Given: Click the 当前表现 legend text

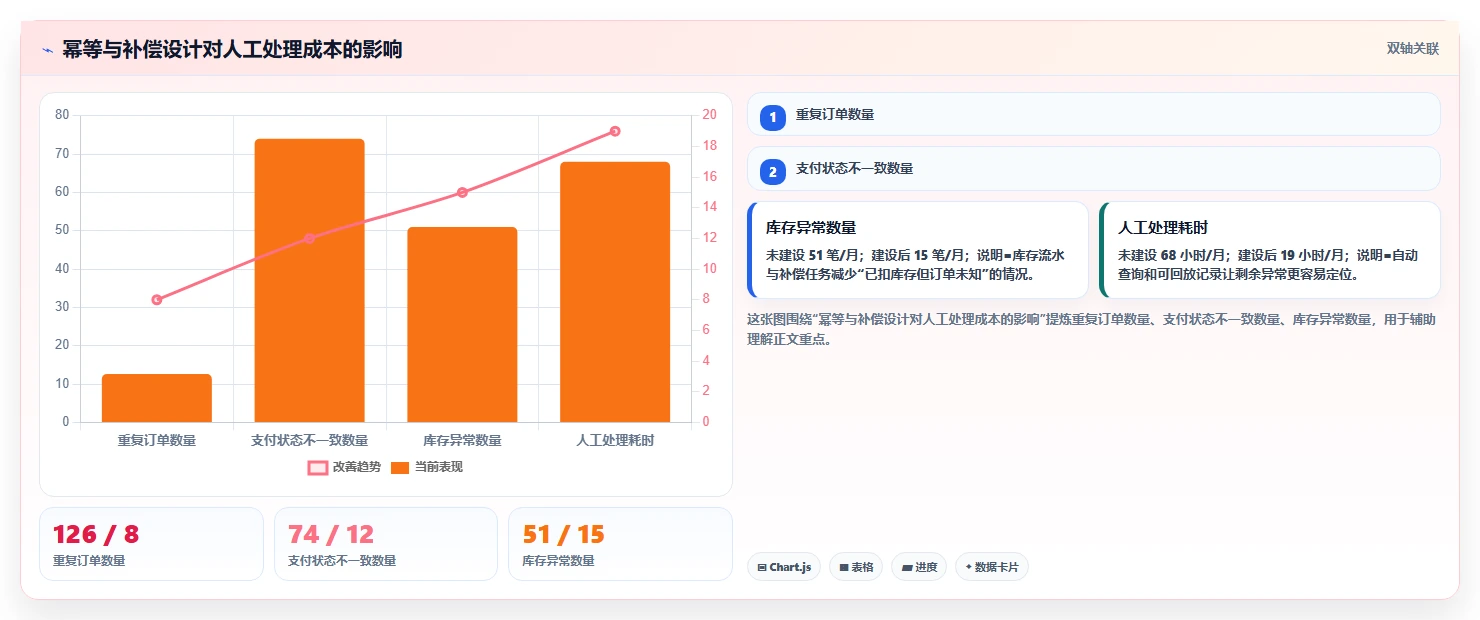Looking at the screenshot, I should coord(439,467).
